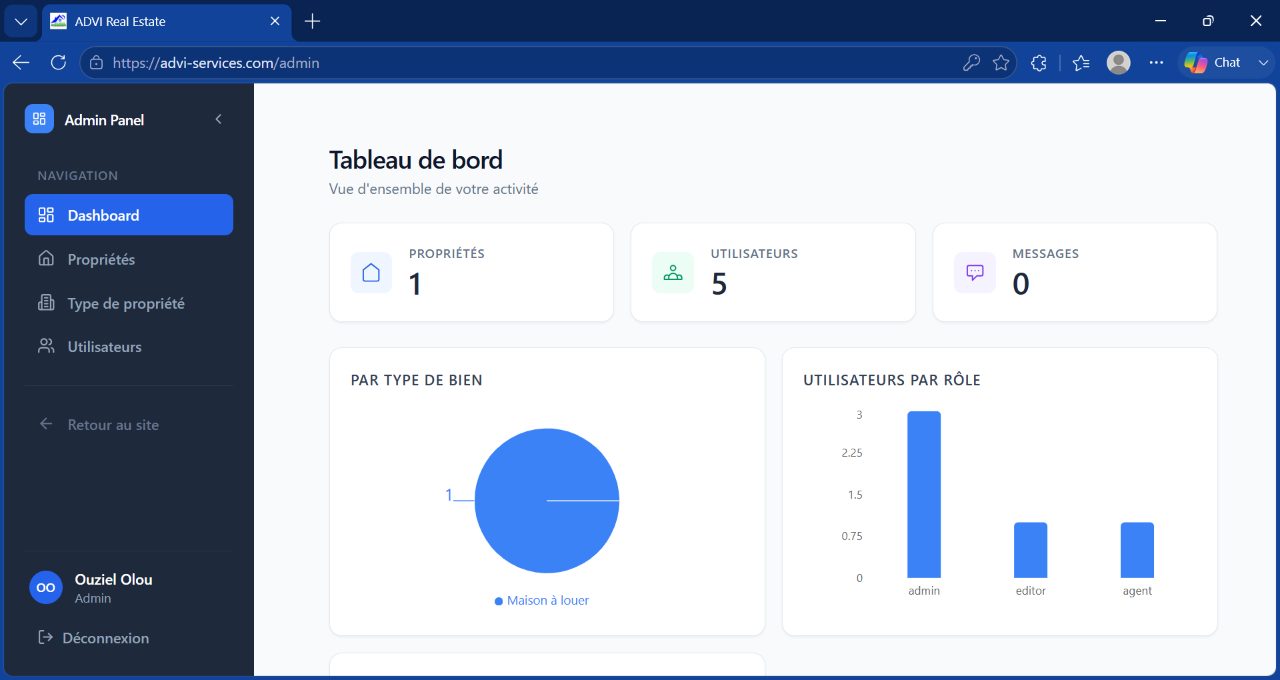Click the admin bar in chart

(x=924, y=494)
